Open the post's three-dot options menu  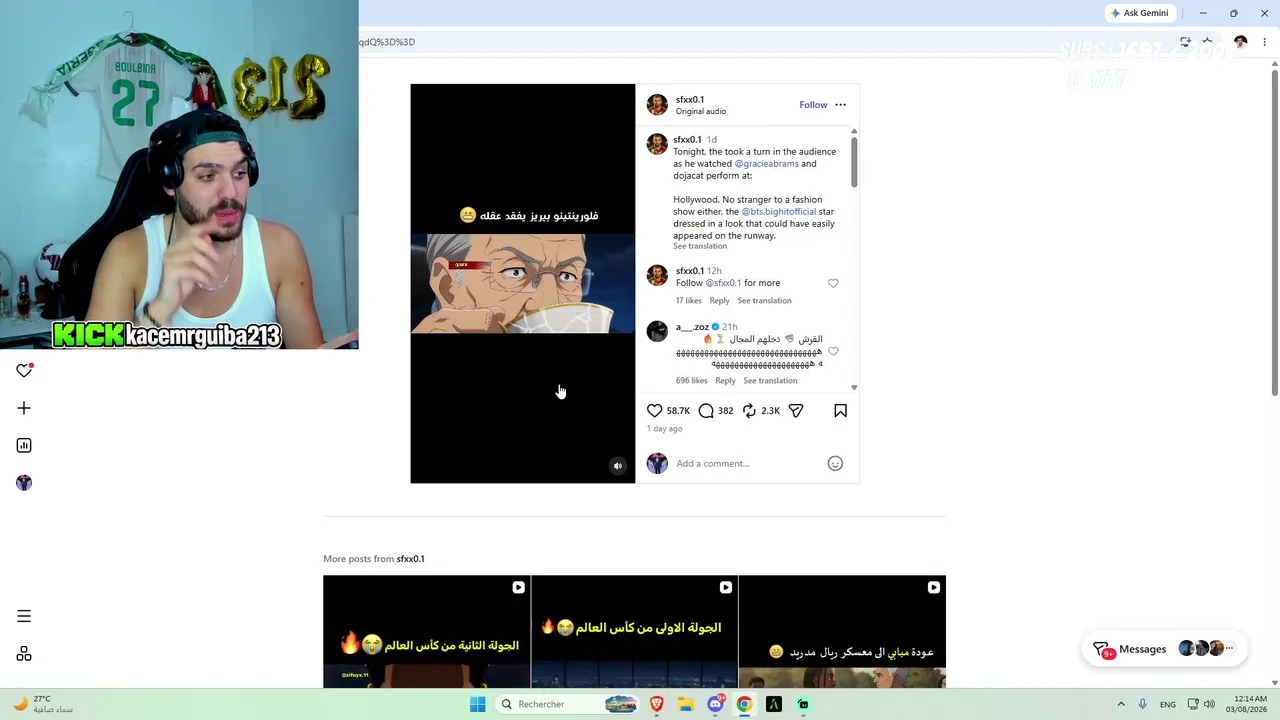pos(840,104)
